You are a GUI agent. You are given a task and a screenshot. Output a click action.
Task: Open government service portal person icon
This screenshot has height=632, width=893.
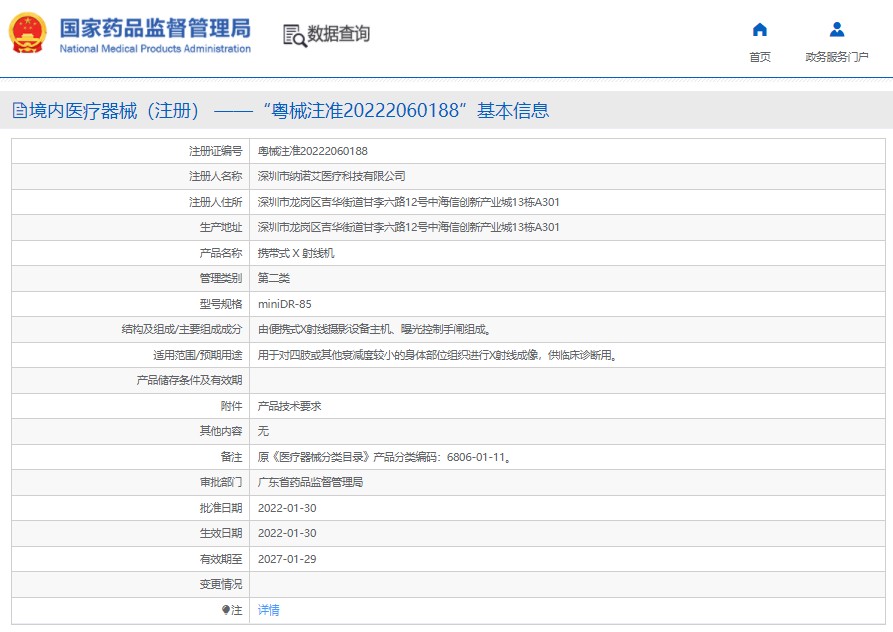tap(837, 29)
